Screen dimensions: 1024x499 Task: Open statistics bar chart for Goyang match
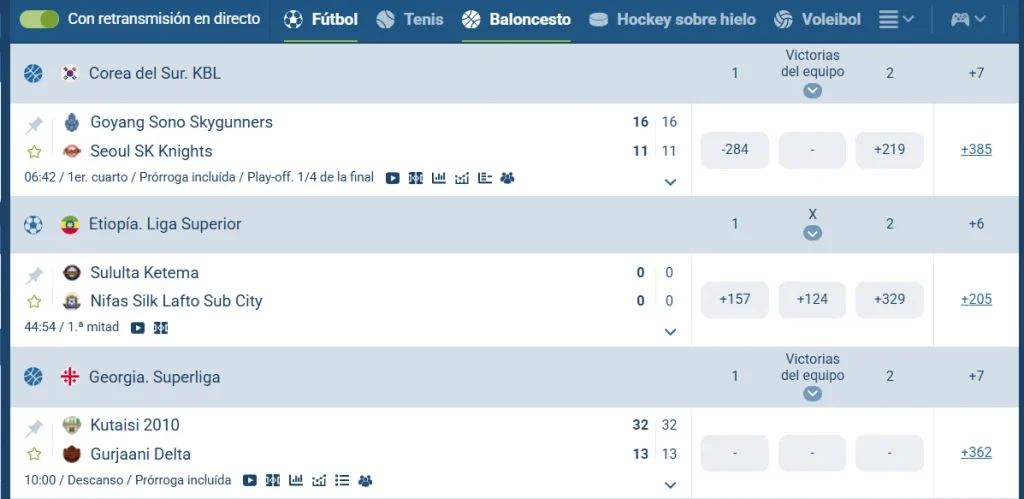click(439, 178)
